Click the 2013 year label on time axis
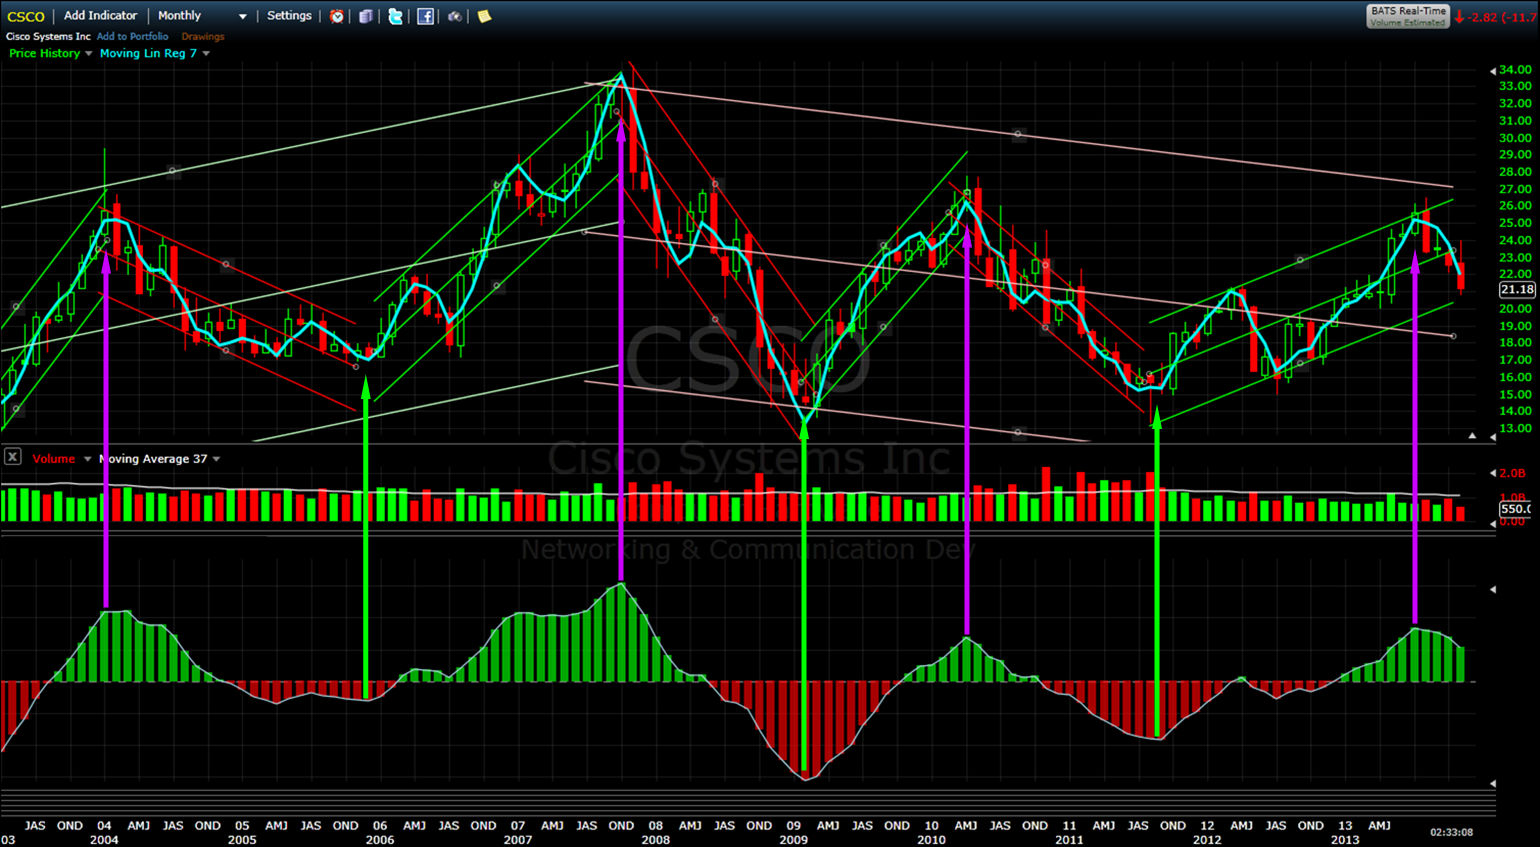 (1344, 840)
